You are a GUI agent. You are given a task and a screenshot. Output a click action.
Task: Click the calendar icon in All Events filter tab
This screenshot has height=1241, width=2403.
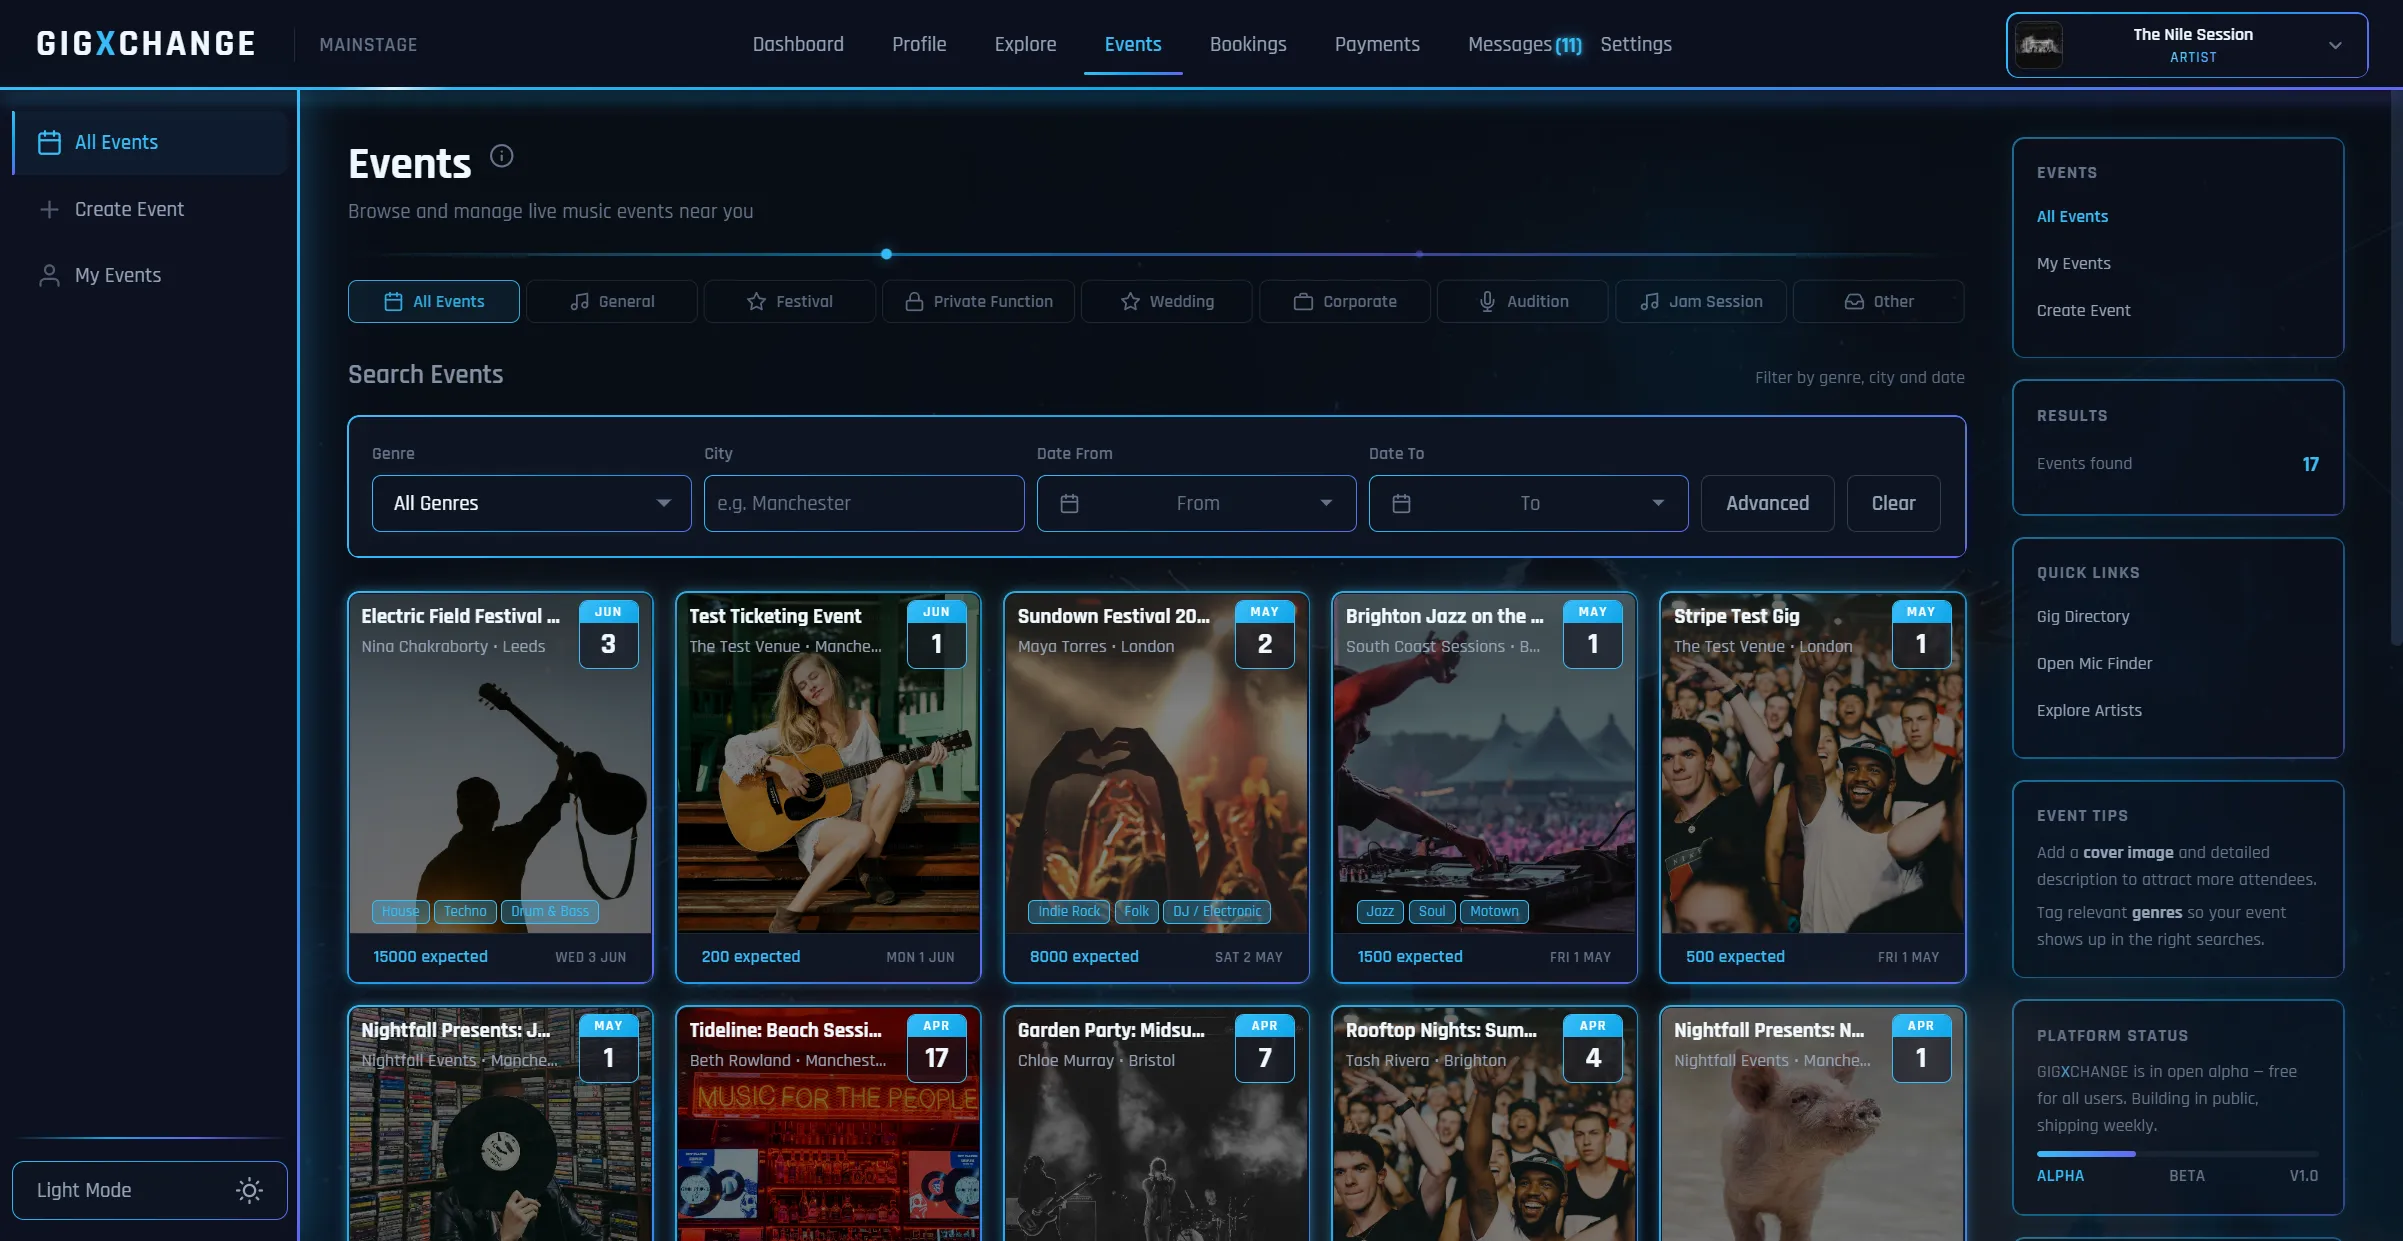(393, 301)
